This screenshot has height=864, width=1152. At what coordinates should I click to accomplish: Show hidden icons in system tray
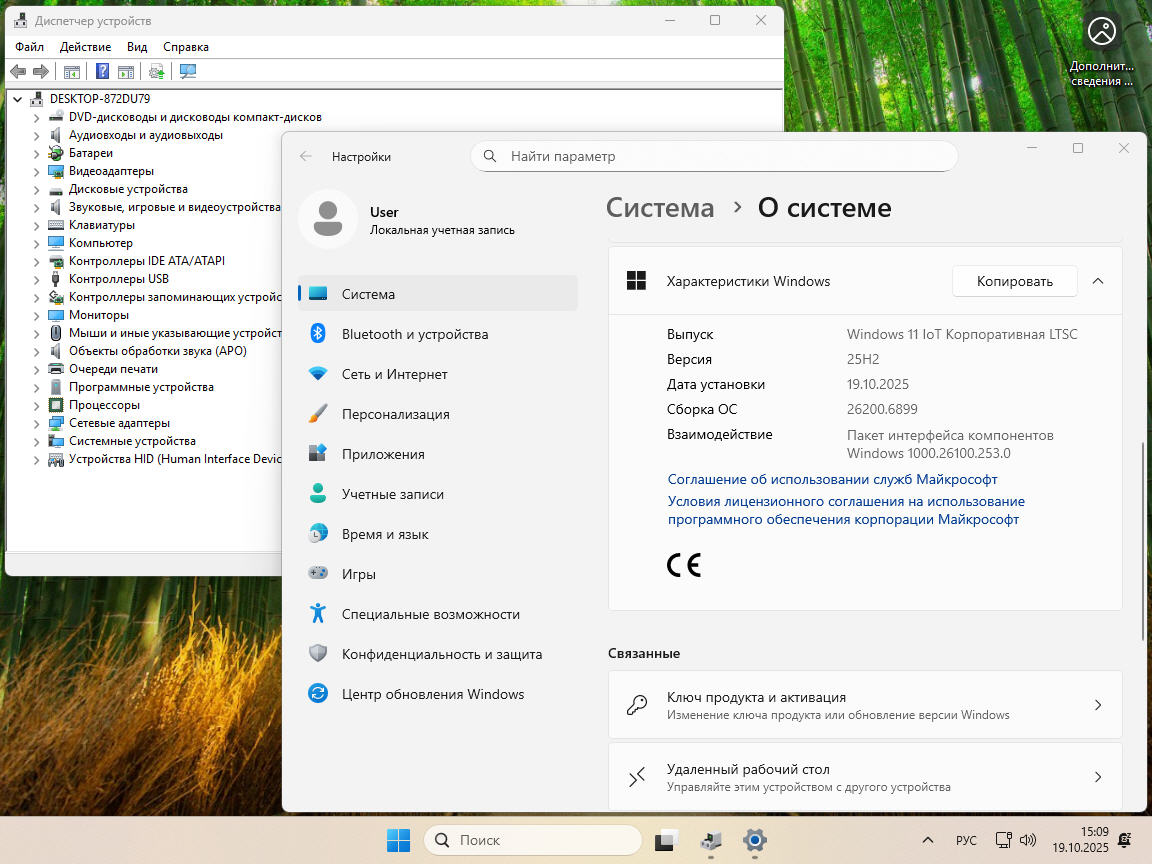click(x=927, y=840)
